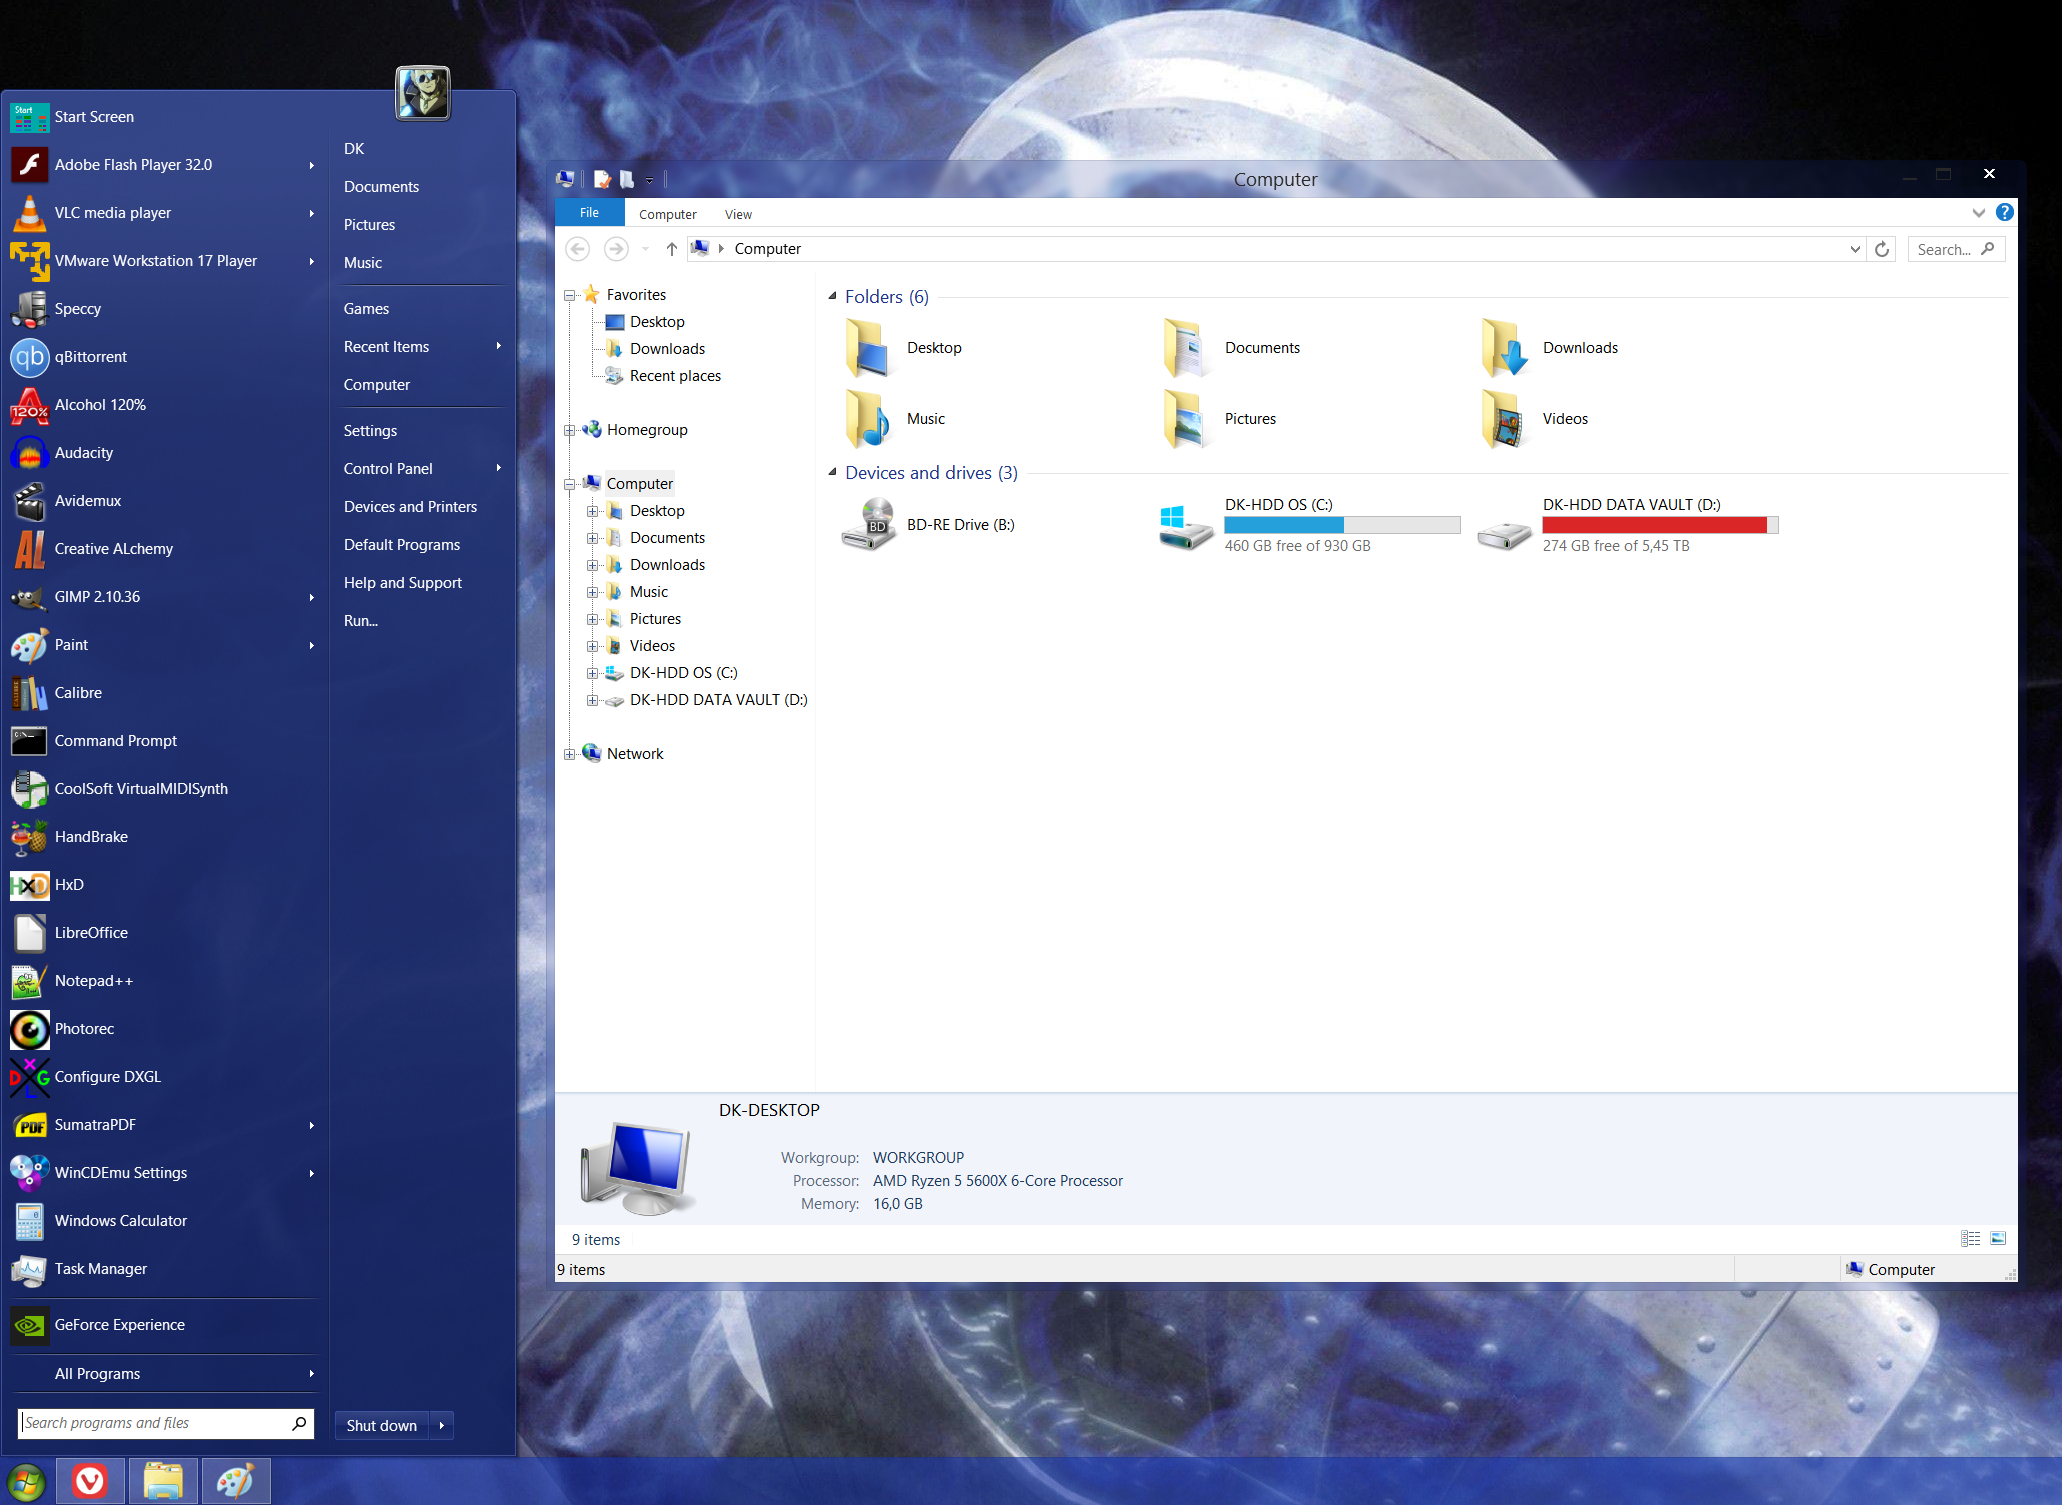Collapse Folders (6) group
Screen dimensions: 2062x1505
coord(832,296)
